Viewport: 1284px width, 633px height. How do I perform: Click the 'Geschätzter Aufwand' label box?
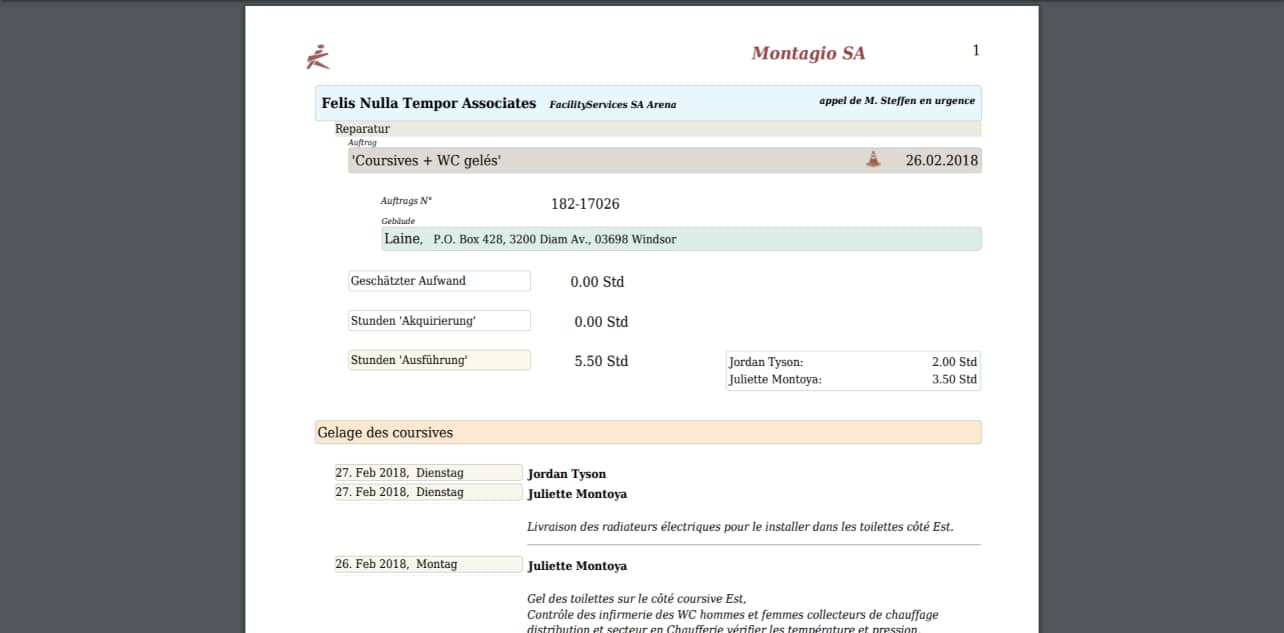438,281
